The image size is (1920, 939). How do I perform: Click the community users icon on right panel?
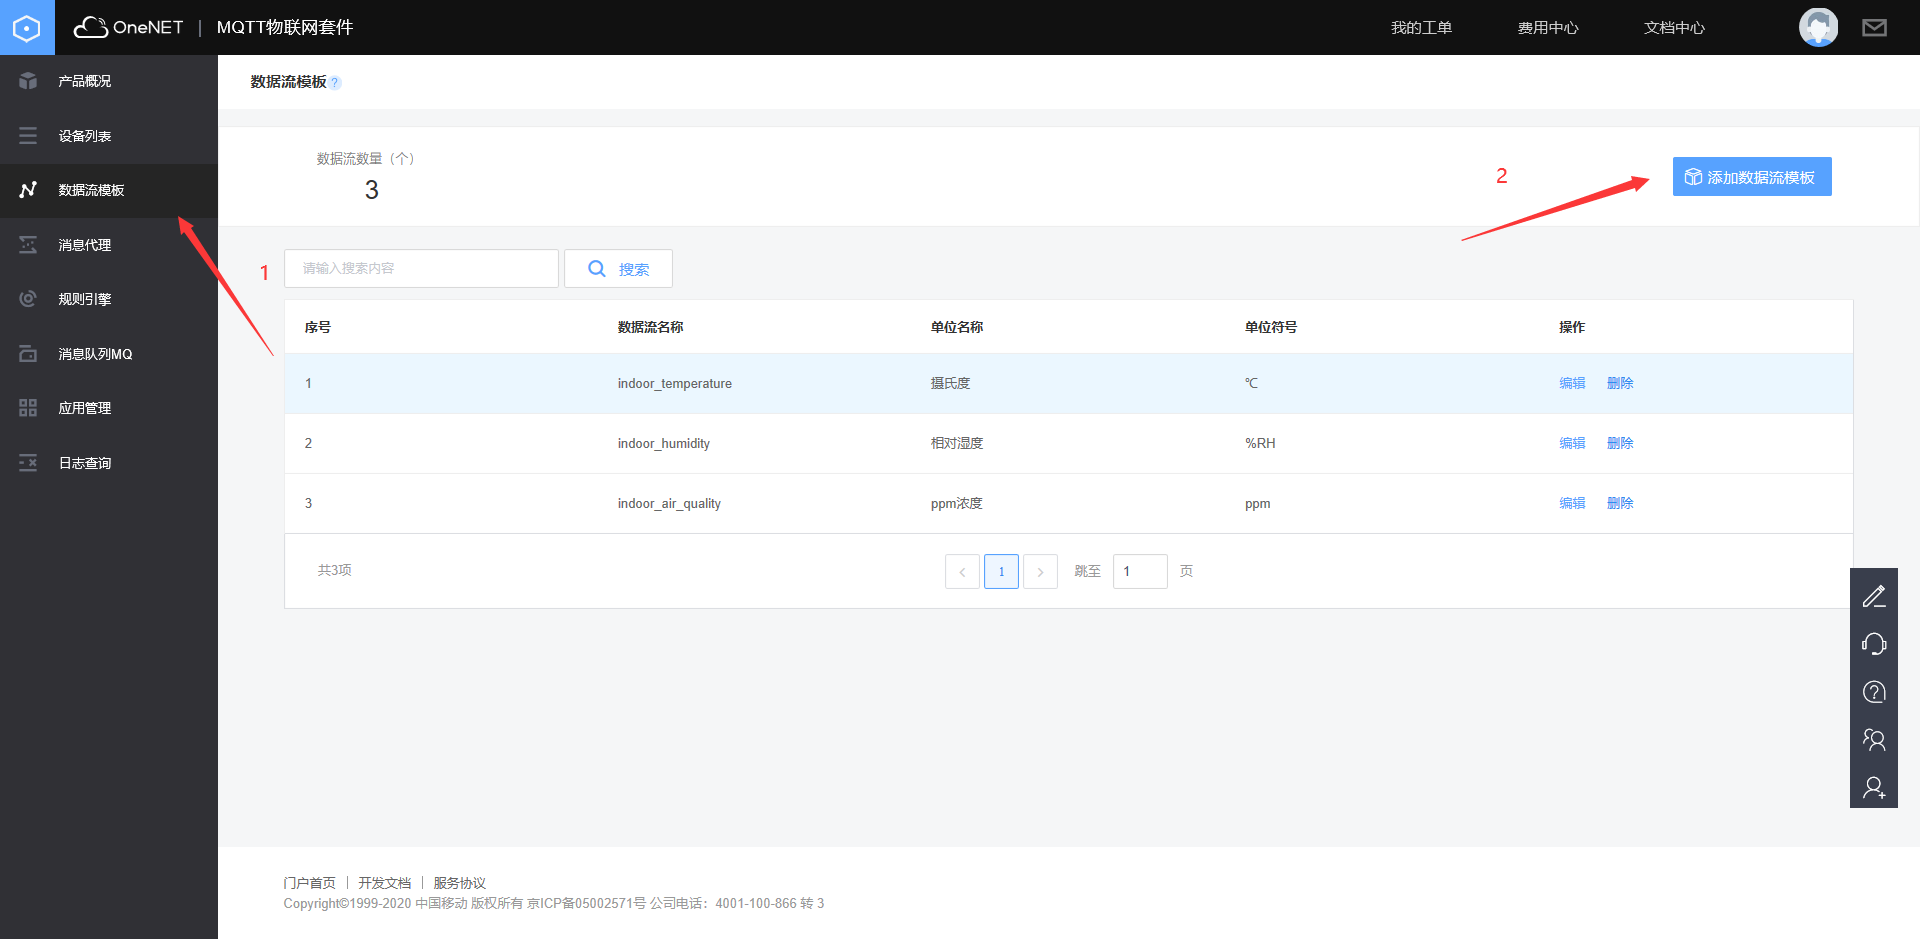[x=1874, y=740]
